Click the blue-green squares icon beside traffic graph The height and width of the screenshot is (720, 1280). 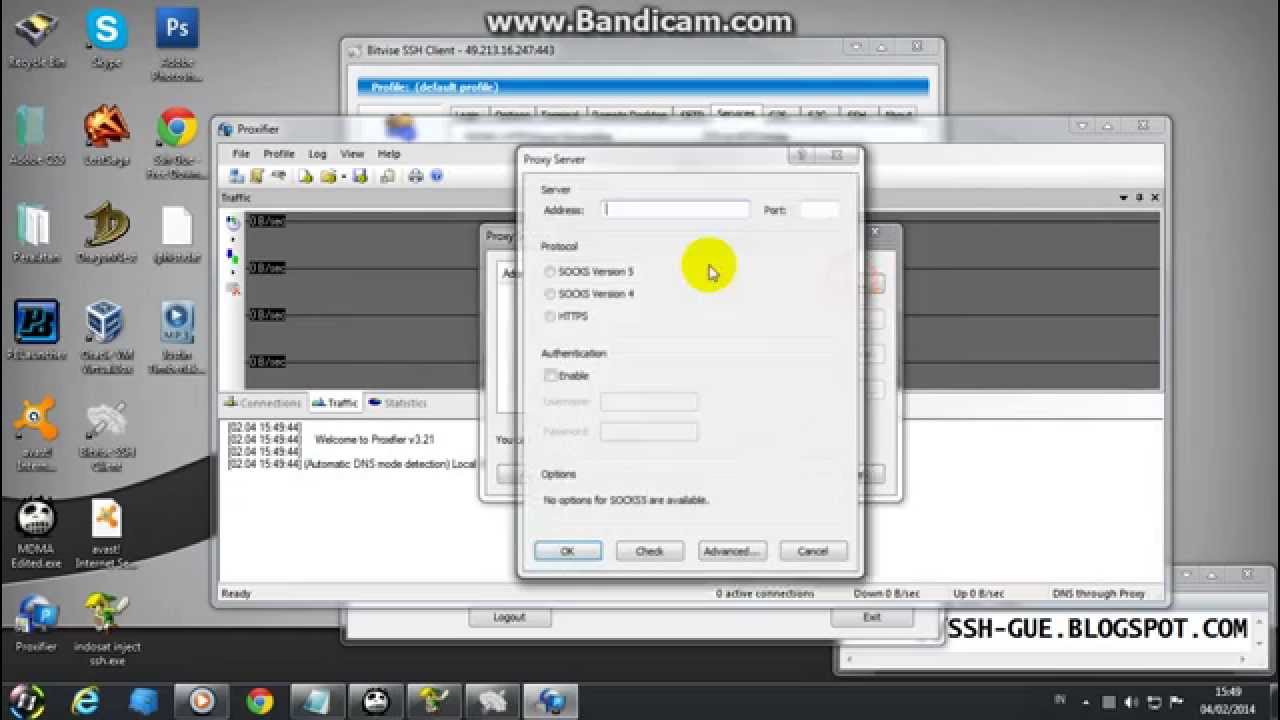233,257
